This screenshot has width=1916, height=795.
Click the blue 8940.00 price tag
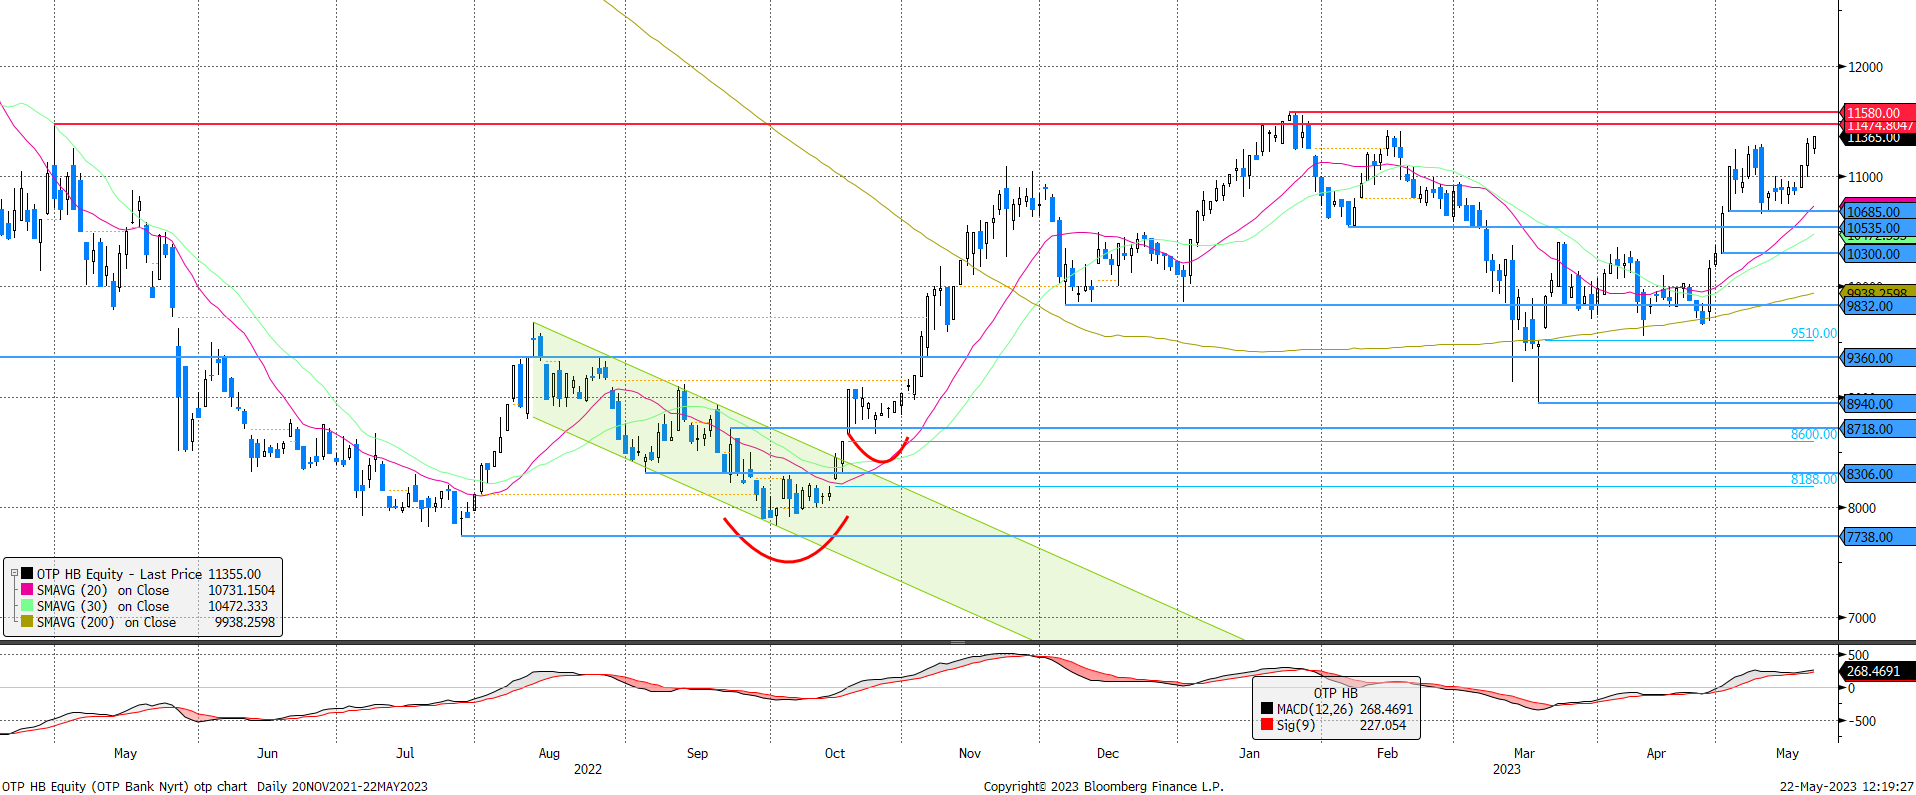pos(1878,404)
